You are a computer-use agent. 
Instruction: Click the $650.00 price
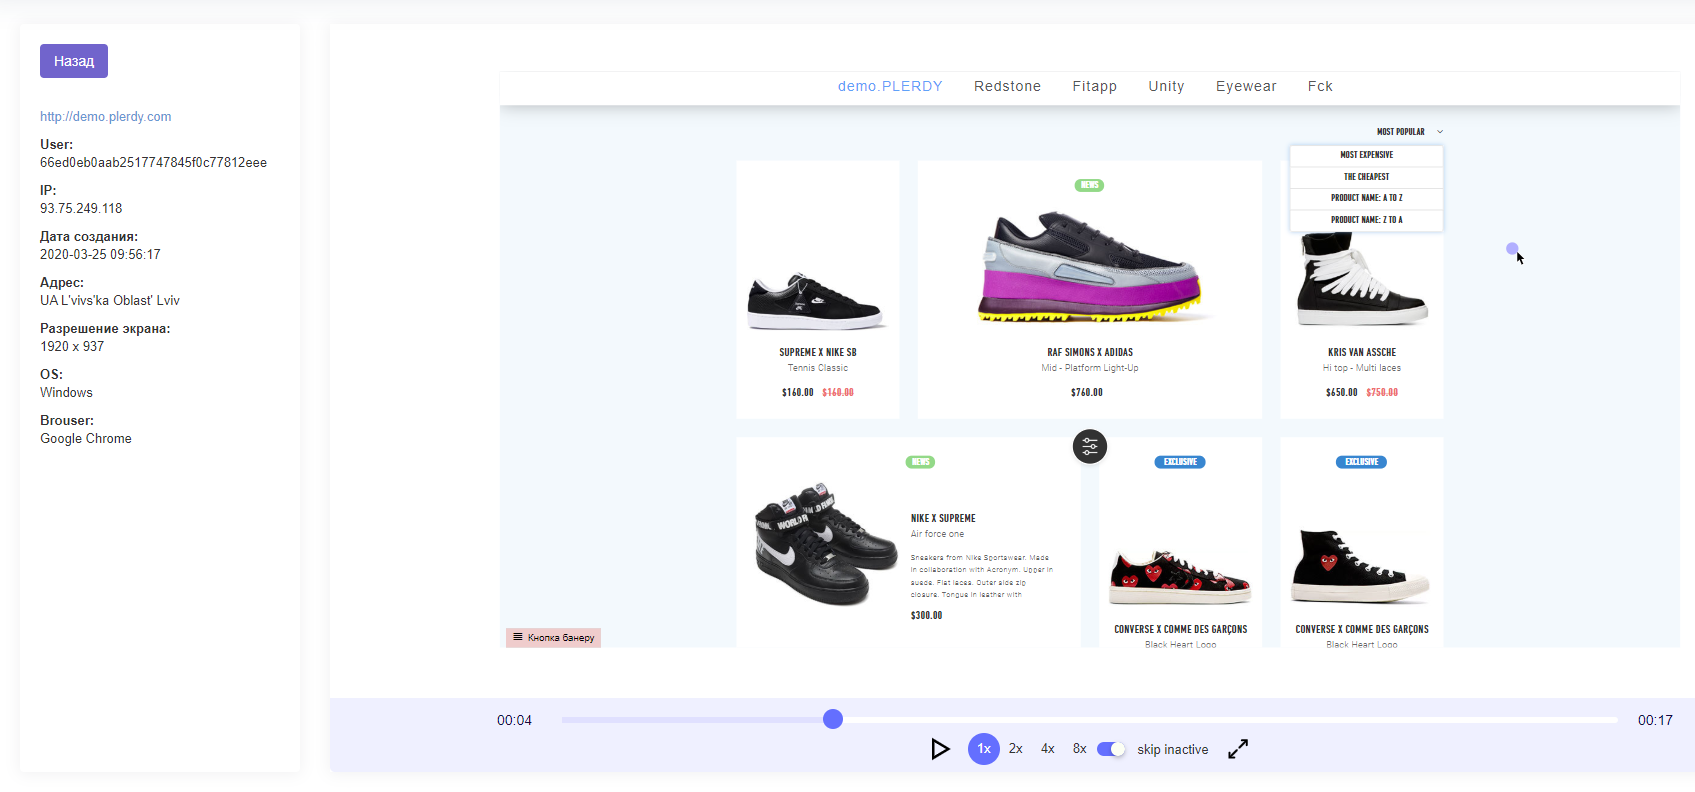point(1342,392)
